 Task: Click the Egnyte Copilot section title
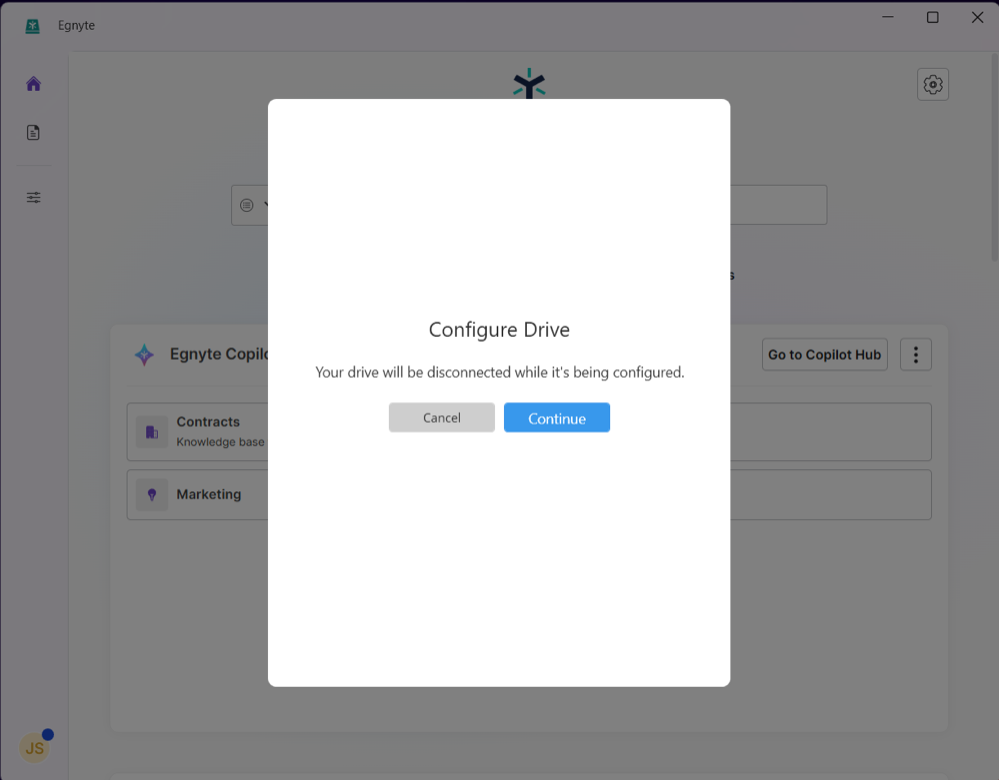tap(219, 354)
